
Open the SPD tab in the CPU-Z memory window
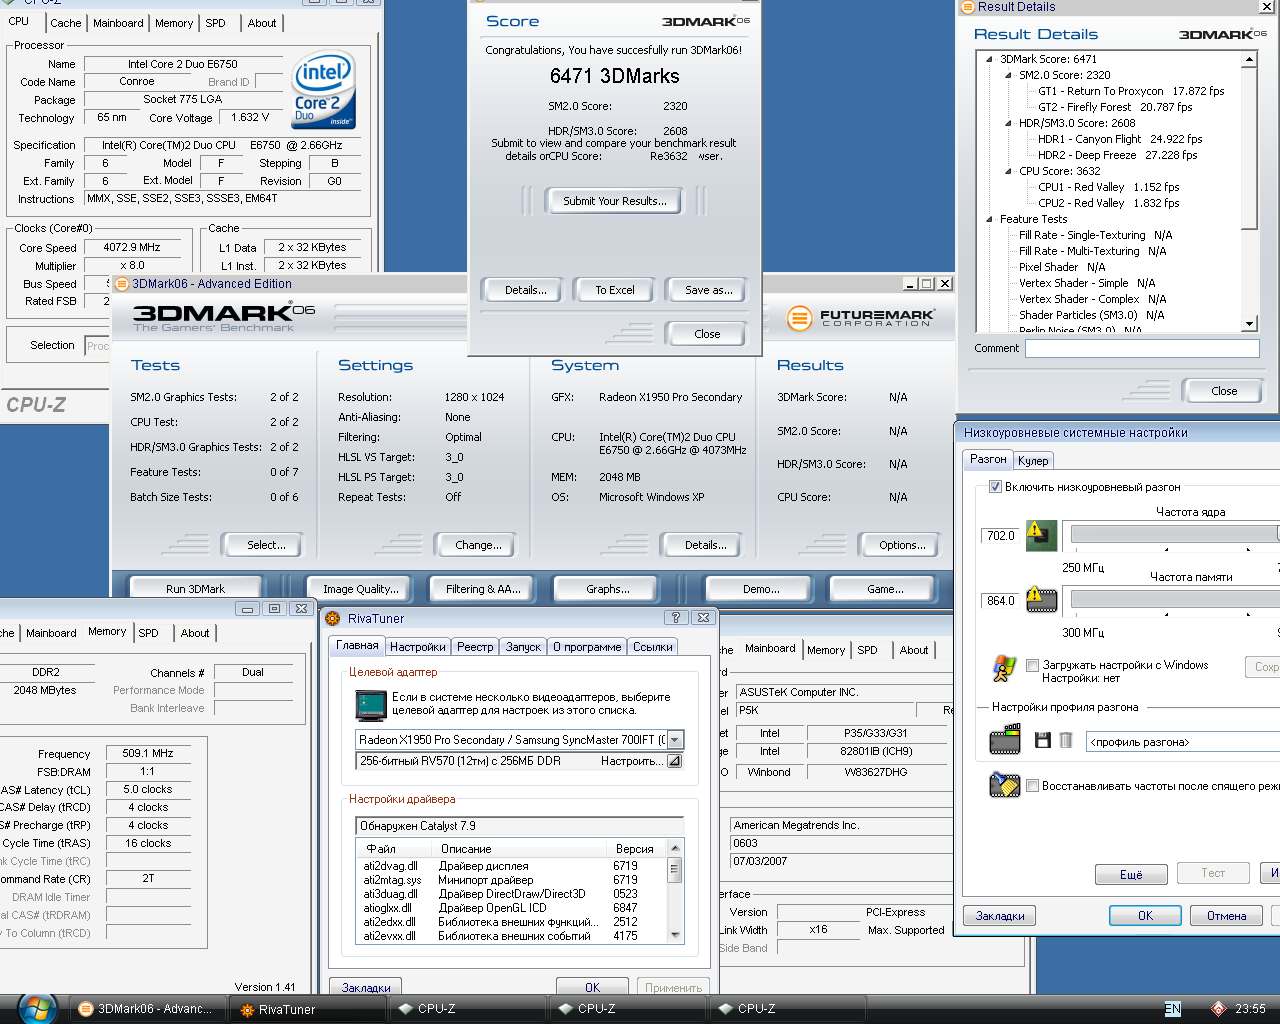pyautogui.click(x=148, y=633)
